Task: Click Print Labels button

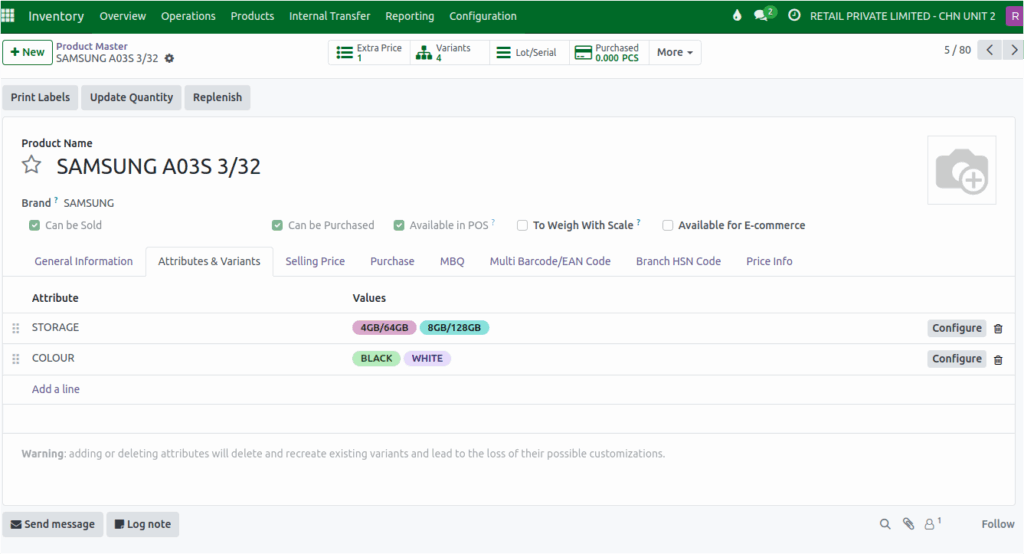Action: [x=40, y=97]
